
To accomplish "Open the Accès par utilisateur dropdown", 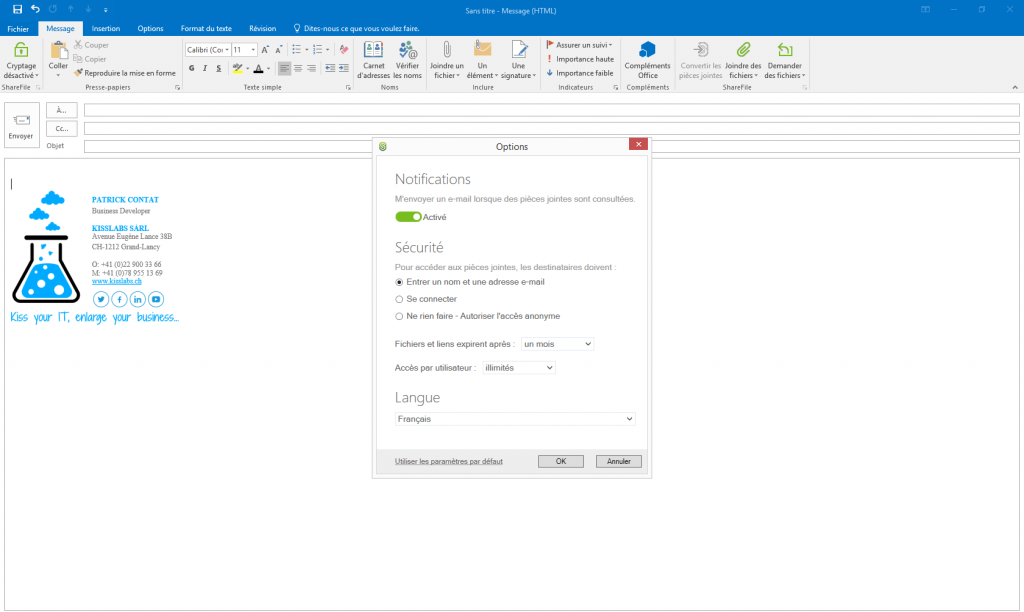I will pyautogui.click(x=518, y=367).
